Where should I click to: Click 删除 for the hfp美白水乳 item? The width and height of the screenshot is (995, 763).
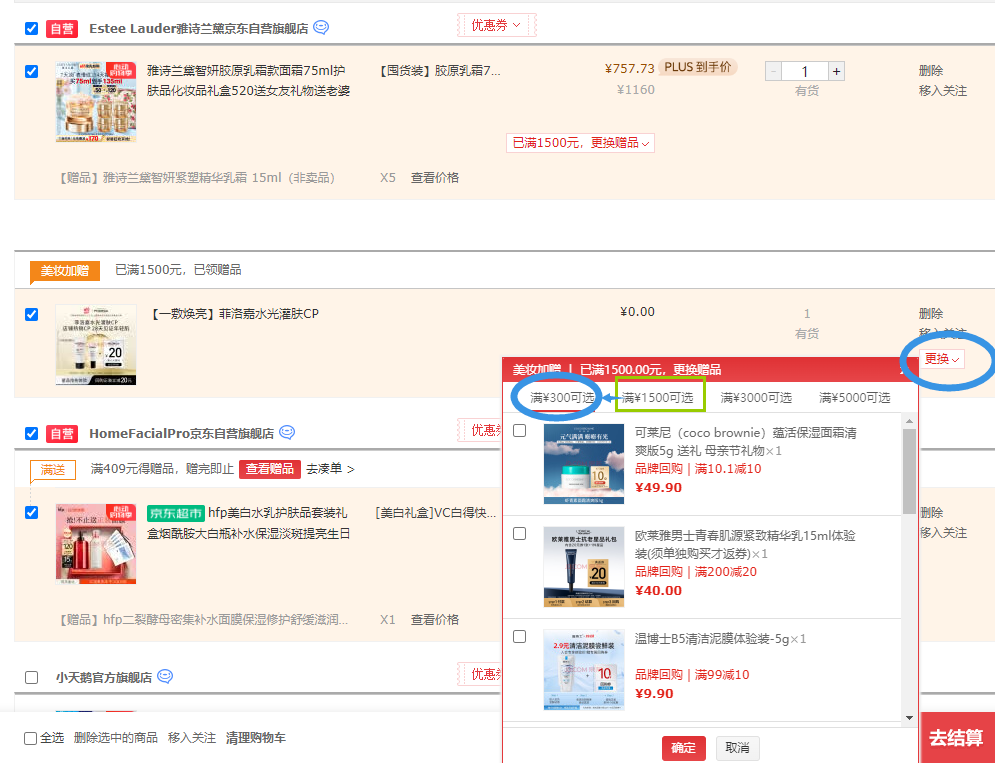point(932,512)
